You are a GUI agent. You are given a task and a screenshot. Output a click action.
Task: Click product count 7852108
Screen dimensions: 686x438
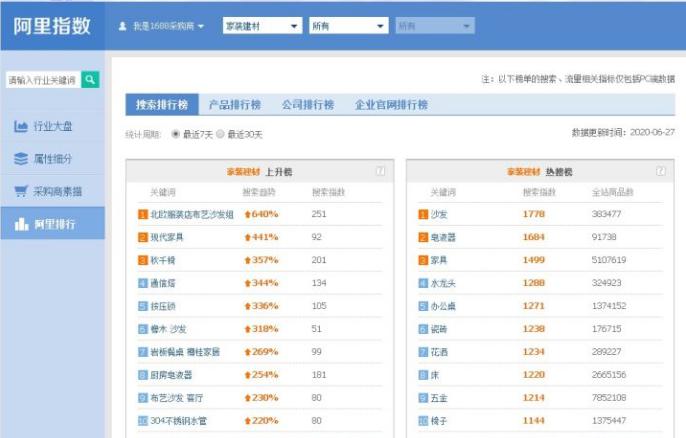pos(609,398)
